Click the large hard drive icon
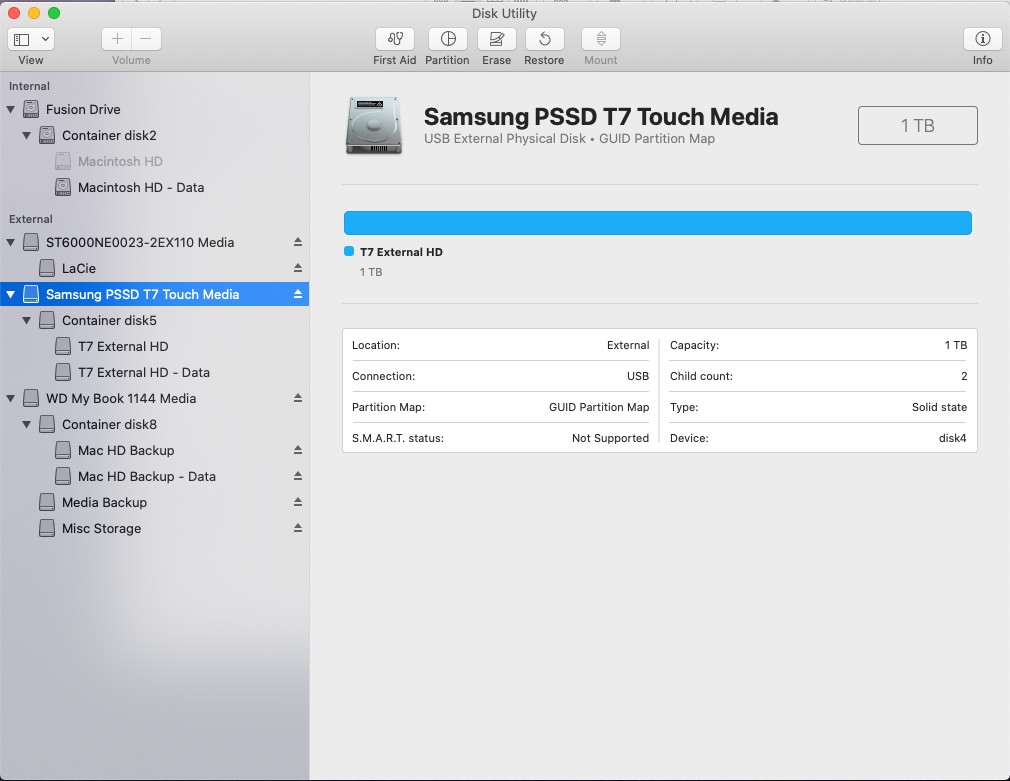Screen dimensions: 1010x781 pos(374,126)
